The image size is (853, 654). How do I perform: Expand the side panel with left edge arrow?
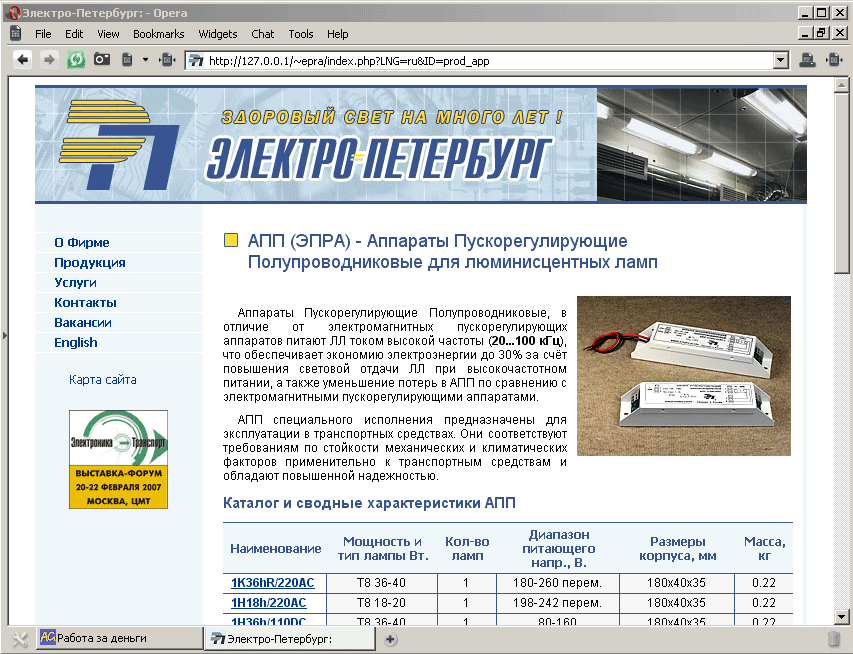pos(4,336)
